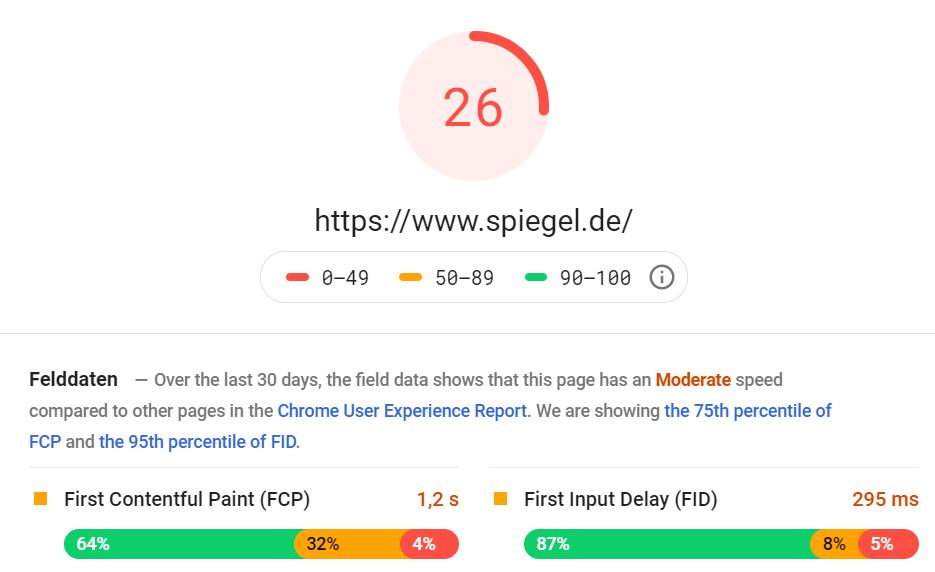Click the https://www.spiegel.de/ URL text
This screenshot has width=935, height=572.
tap(473, 221)
